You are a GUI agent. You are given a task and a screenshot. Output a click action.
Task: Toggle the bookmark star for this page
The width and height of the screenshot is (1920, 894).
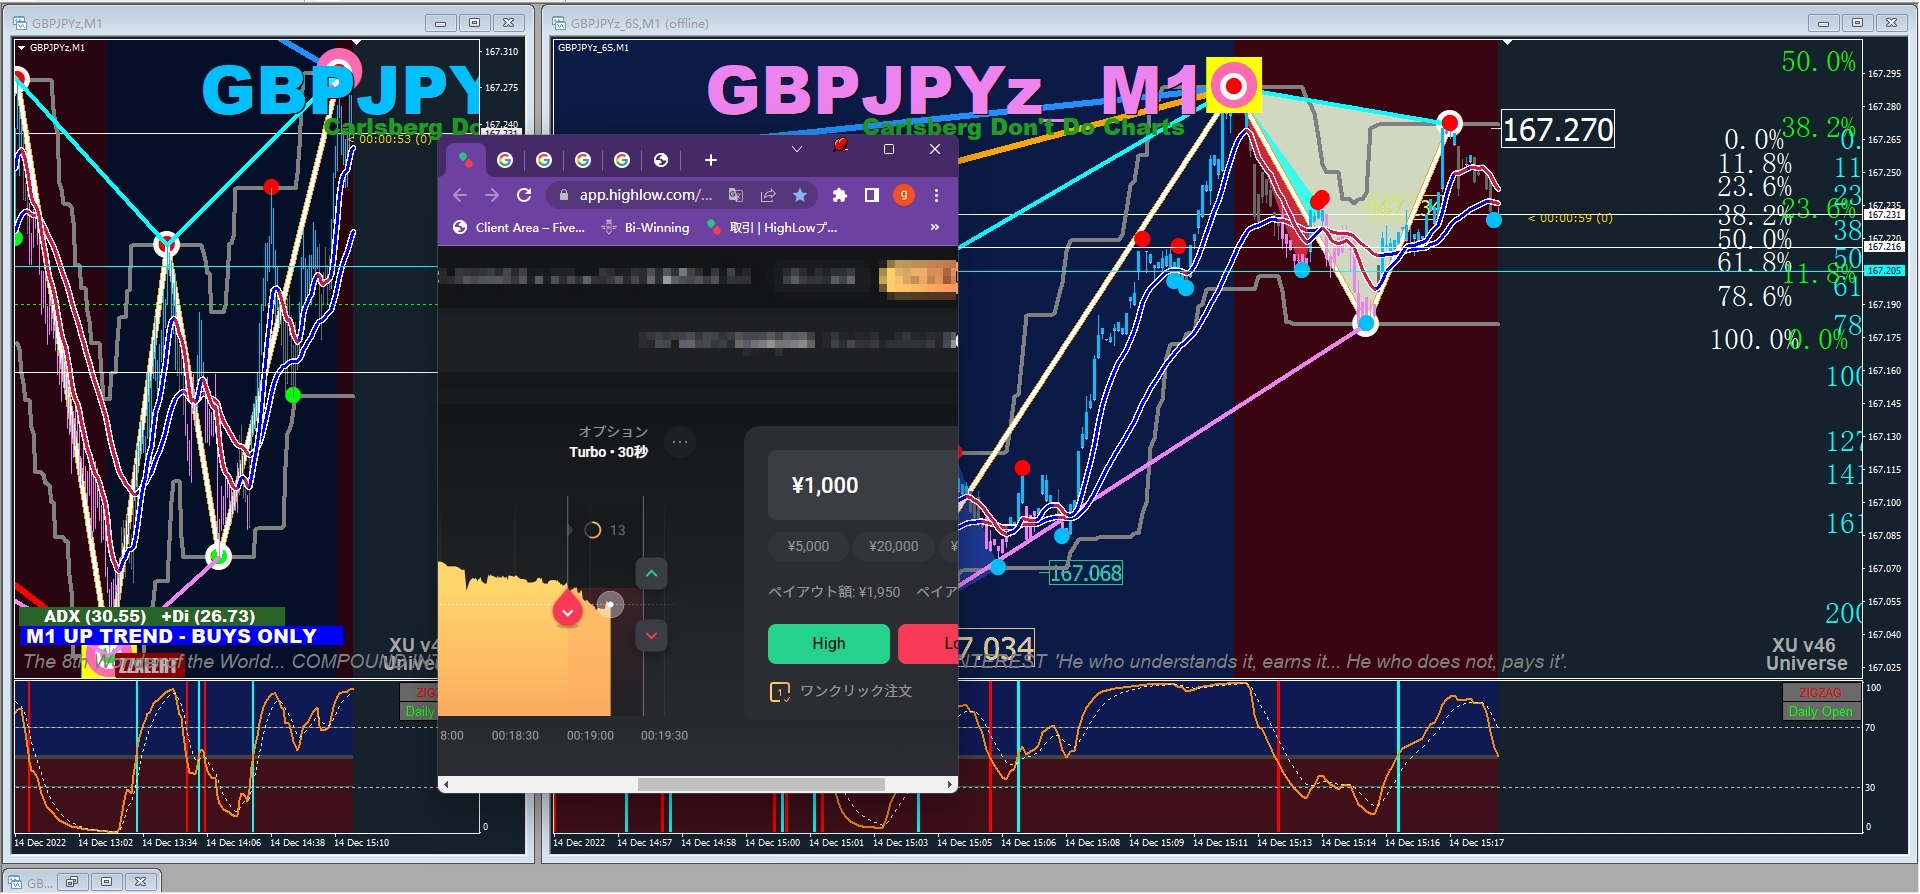click(x=800, y=195)
